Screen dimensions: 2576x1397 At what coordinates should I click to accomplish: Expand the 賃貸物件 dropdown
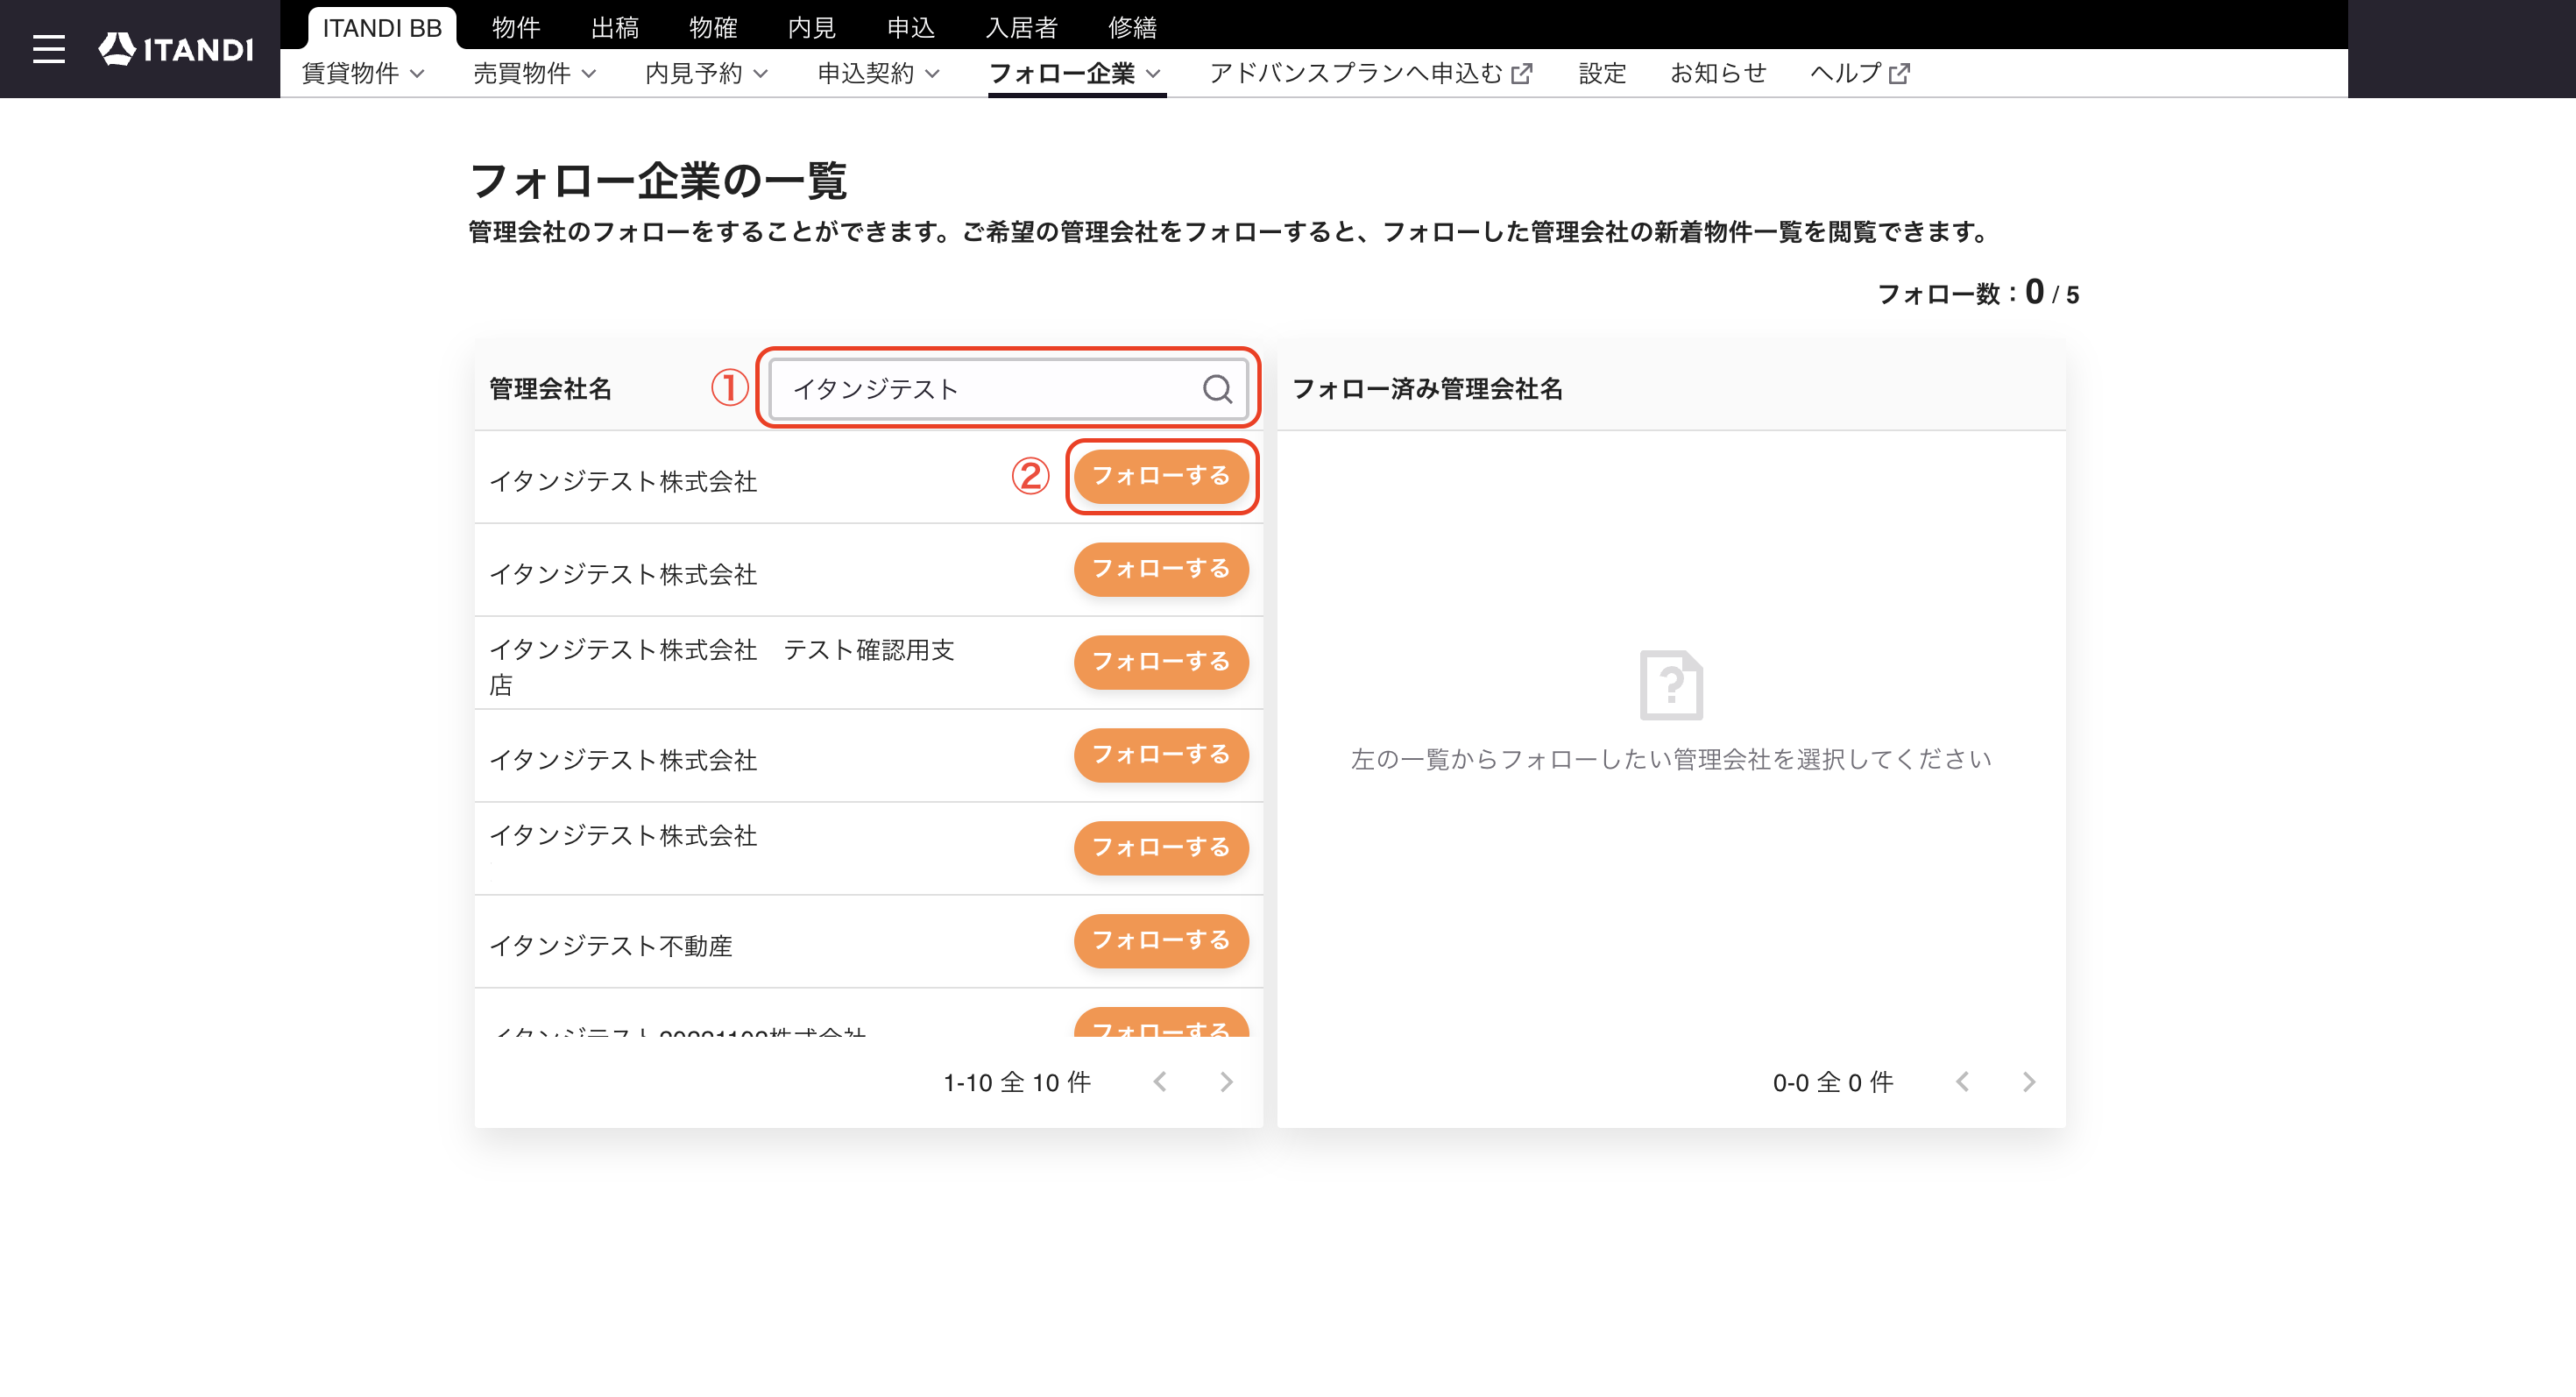pyautogui.click(x=363, y=73)
